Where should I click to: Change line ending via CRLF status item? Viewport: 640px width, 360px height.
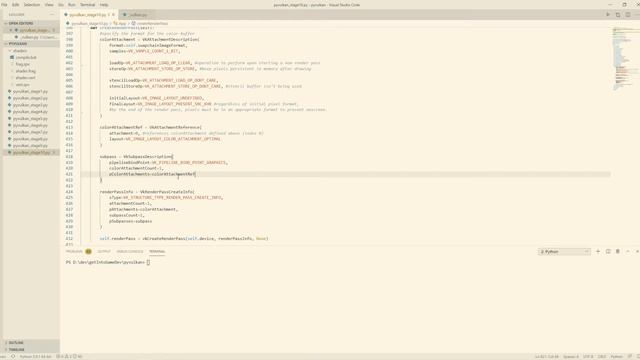[x=602, y=357]
